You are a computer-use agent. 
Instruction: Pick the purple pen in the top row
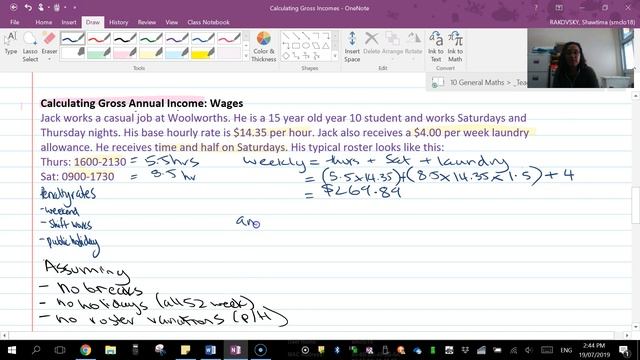[177, 39]
